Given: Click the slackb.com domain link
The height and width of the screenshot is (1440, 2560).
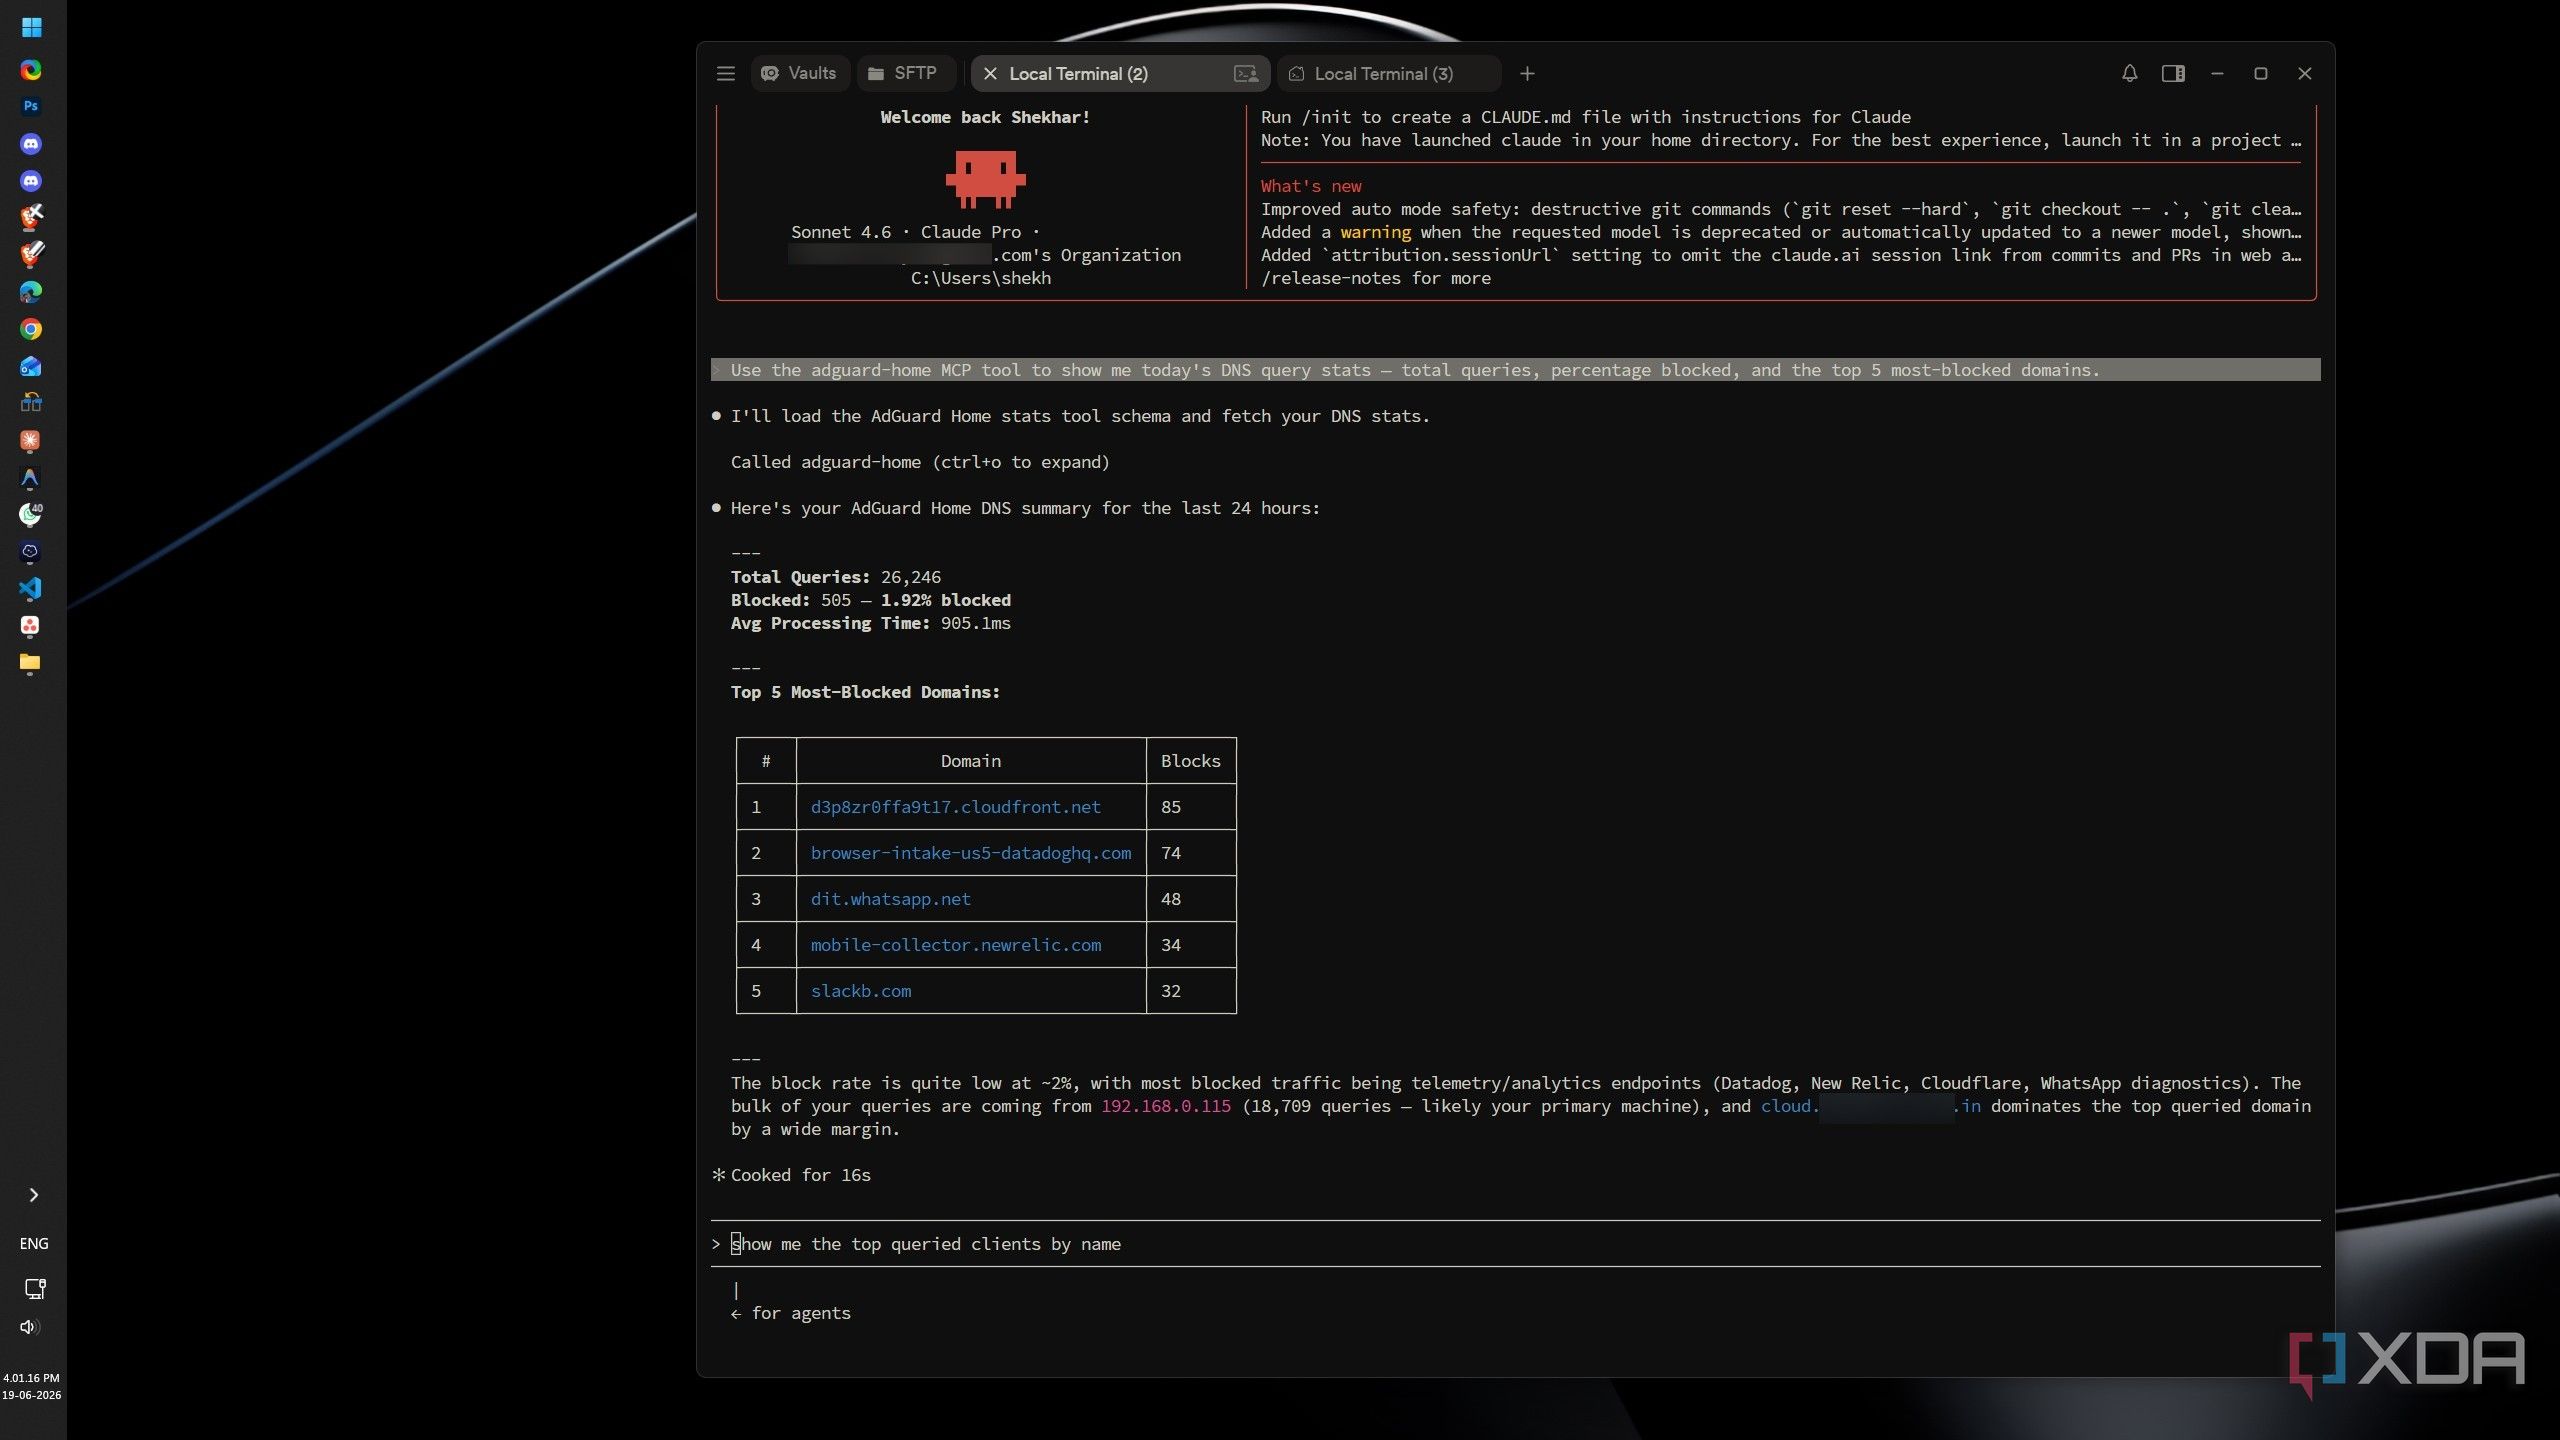Looking at the screenshot, I should pyautogui.click(x=860, y=991).
